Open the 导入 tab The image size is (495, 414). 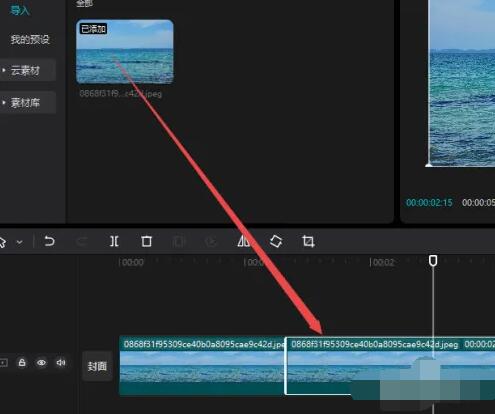(20, 10)
